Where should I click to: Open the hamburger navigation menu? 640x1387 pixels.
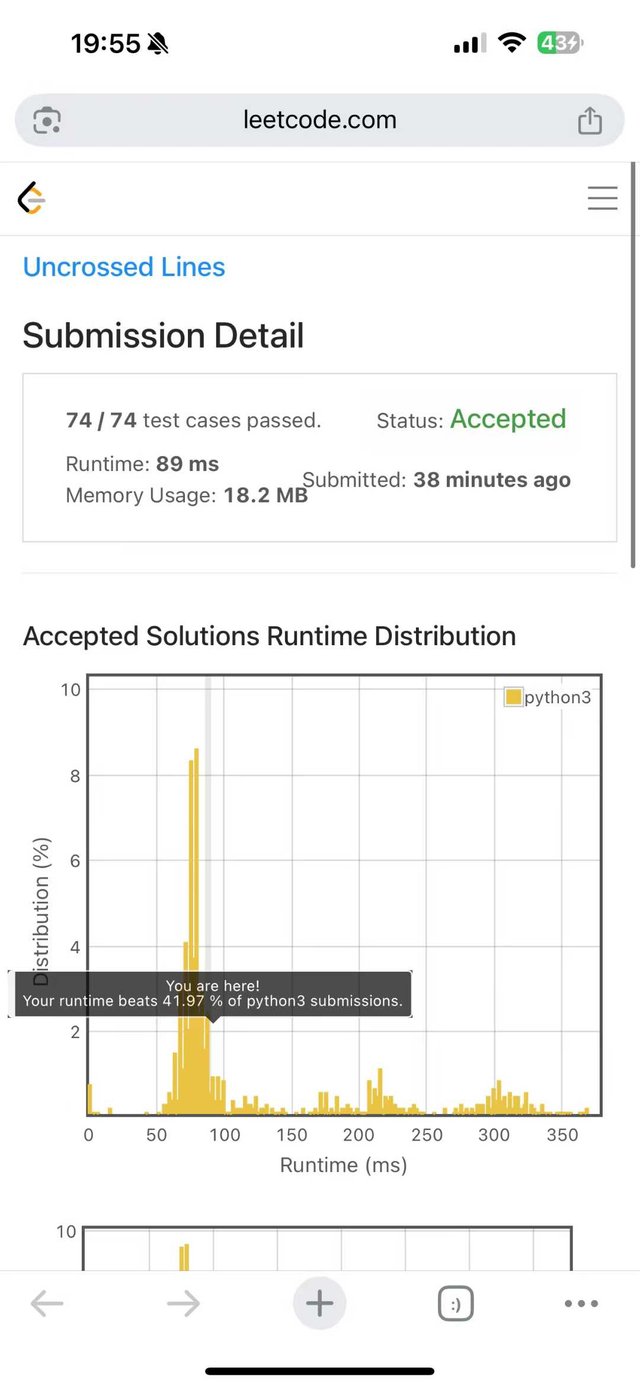[x=602, y=198]
